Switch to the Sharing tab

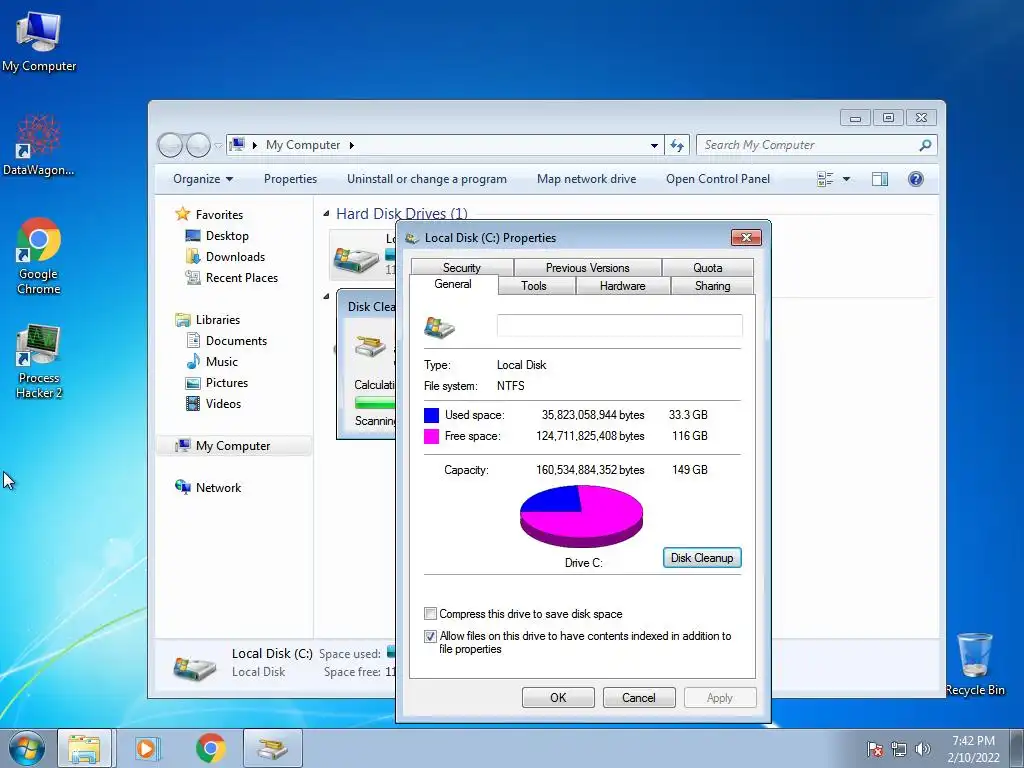(712, 286)
